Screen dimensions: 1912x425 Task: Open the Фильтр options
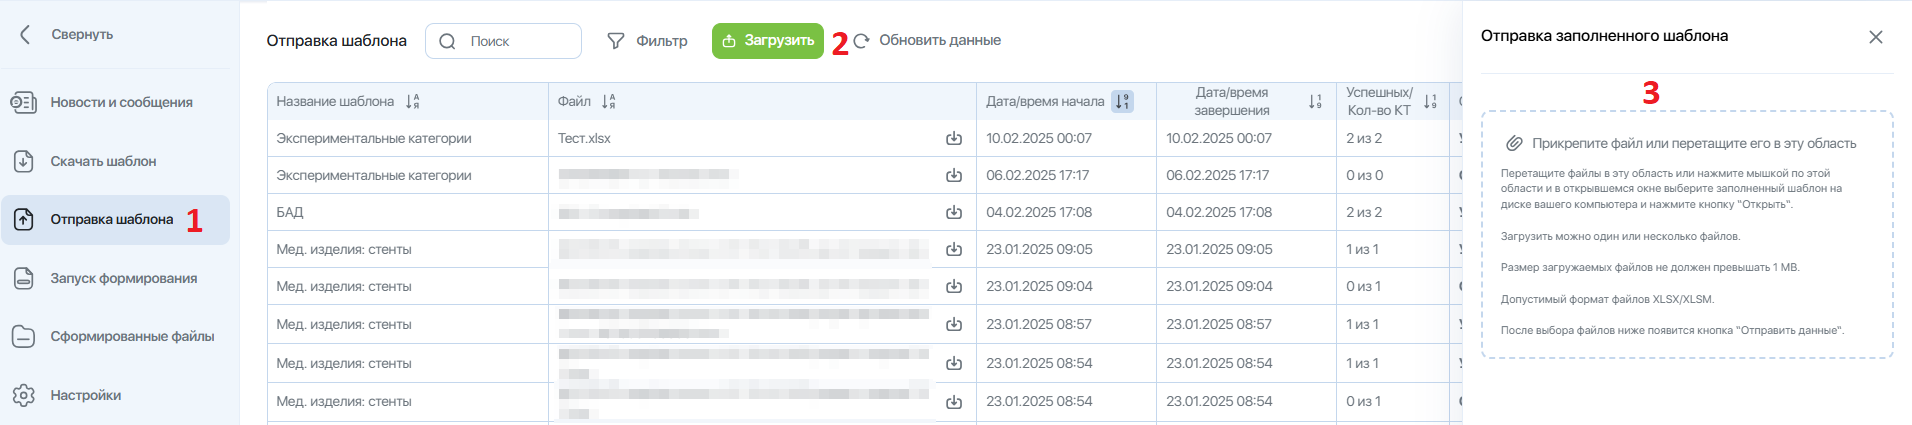tap(648, 41)
